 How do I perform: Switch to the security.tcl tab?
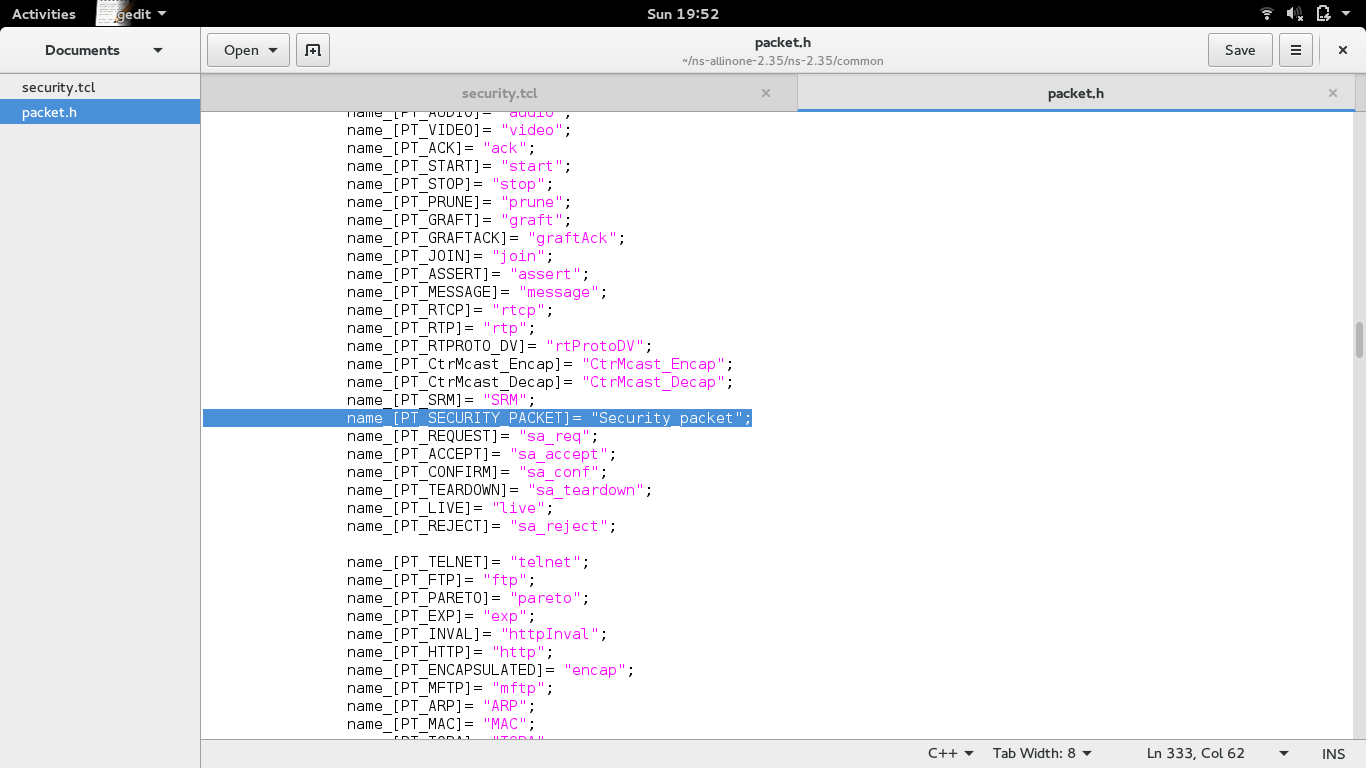pyautogui.click(x=499, y=93)
